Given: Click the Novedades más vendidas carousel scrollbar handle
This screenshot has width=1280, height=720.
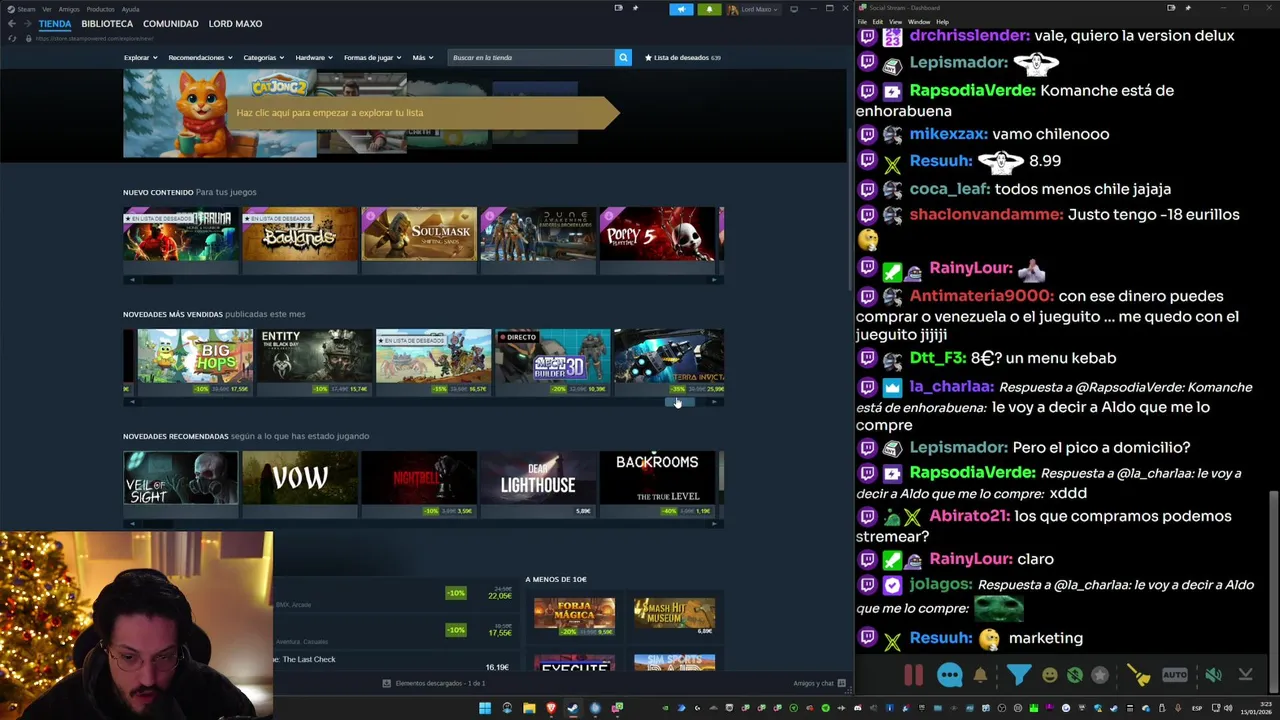Looking at the screenshot, I should point(680,402).
